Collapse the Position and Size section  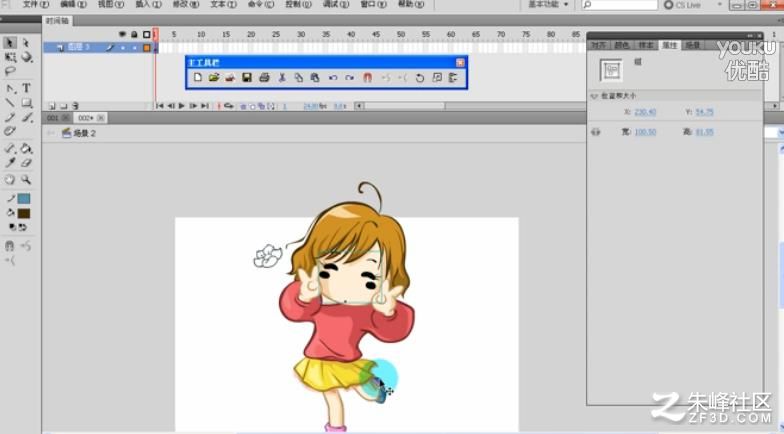594,96
